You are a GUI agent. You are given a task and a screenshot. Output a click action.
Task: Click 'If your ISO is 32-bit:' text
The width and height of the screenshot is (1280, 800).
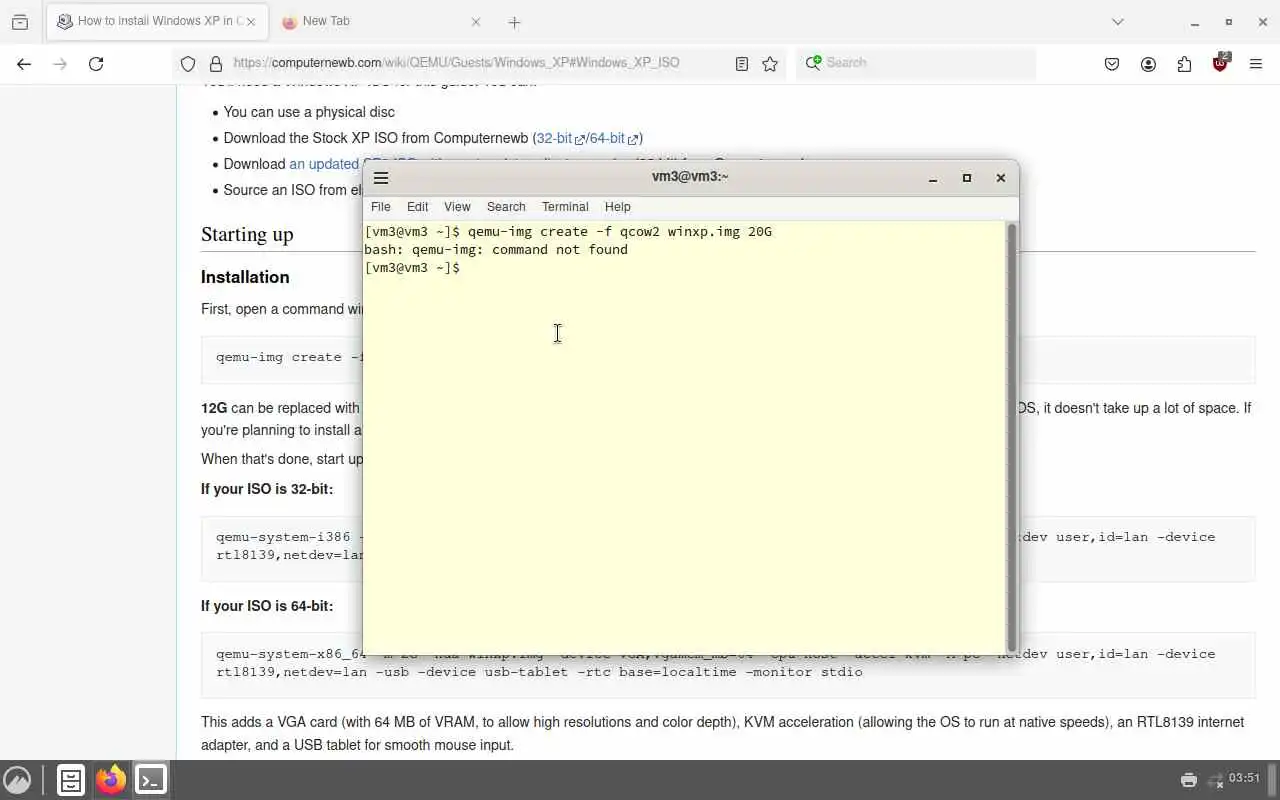tap(267, 489)
